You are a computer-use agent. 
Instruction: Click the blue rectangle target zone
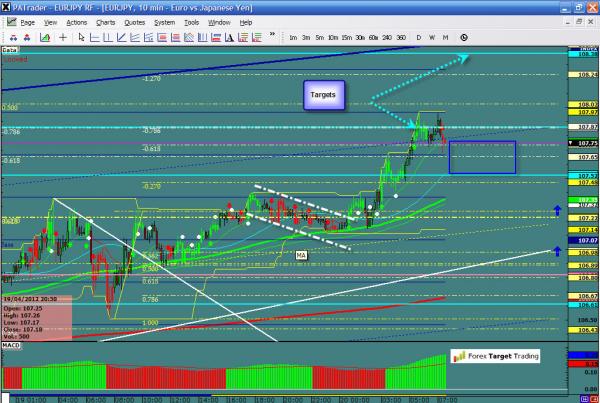[x=482, y=157]
